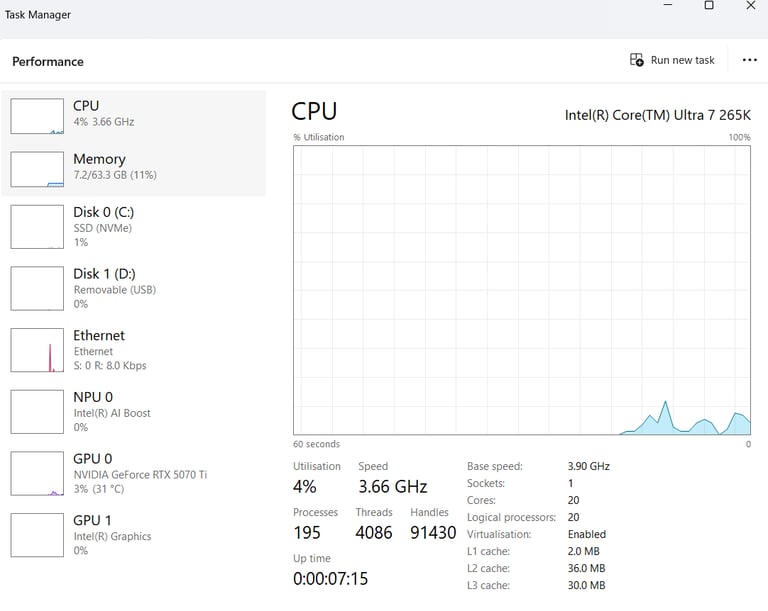The height and width of the screenshot is (611, 768).
Task: Open the GPU 0 performance entry
Action: coord(134,473)
